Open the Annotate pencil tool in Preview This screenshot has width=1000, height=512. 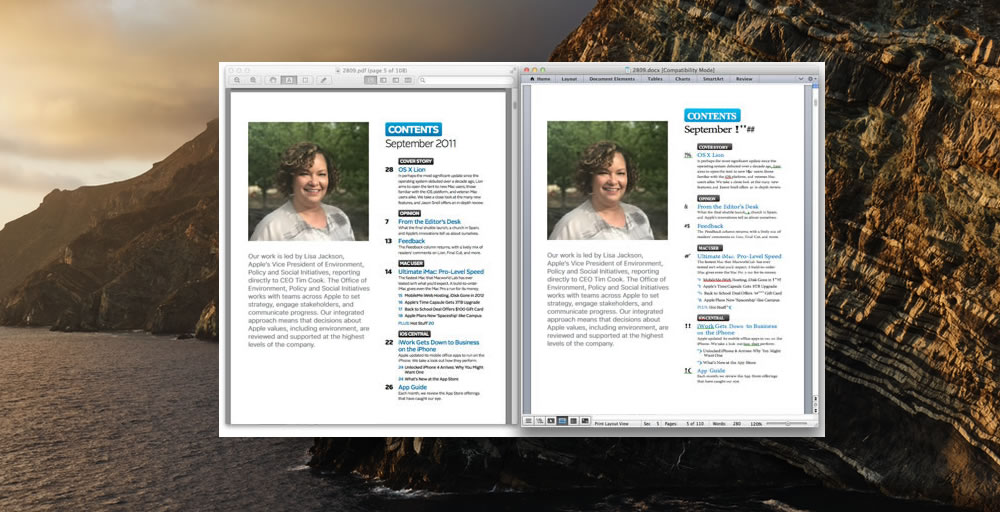coord(323,80)
